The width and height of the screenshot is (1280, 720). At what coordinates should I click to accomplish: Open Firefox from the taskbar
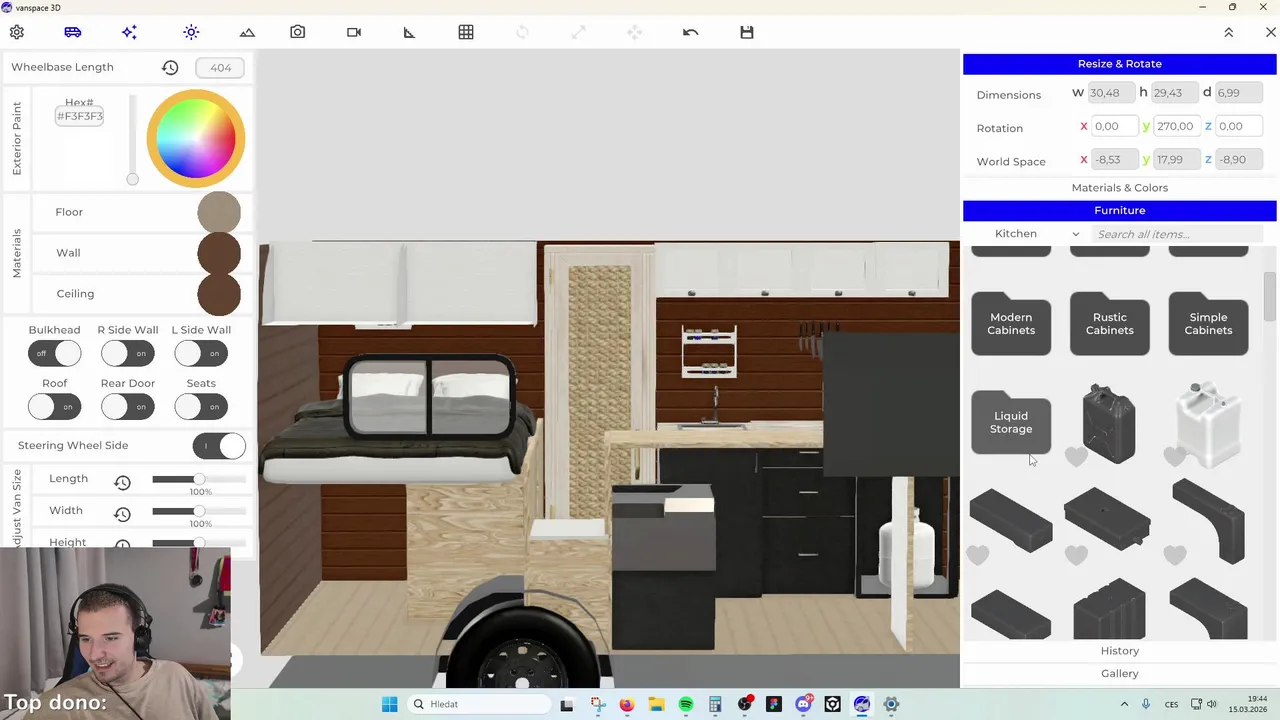(x=626, y=704)
